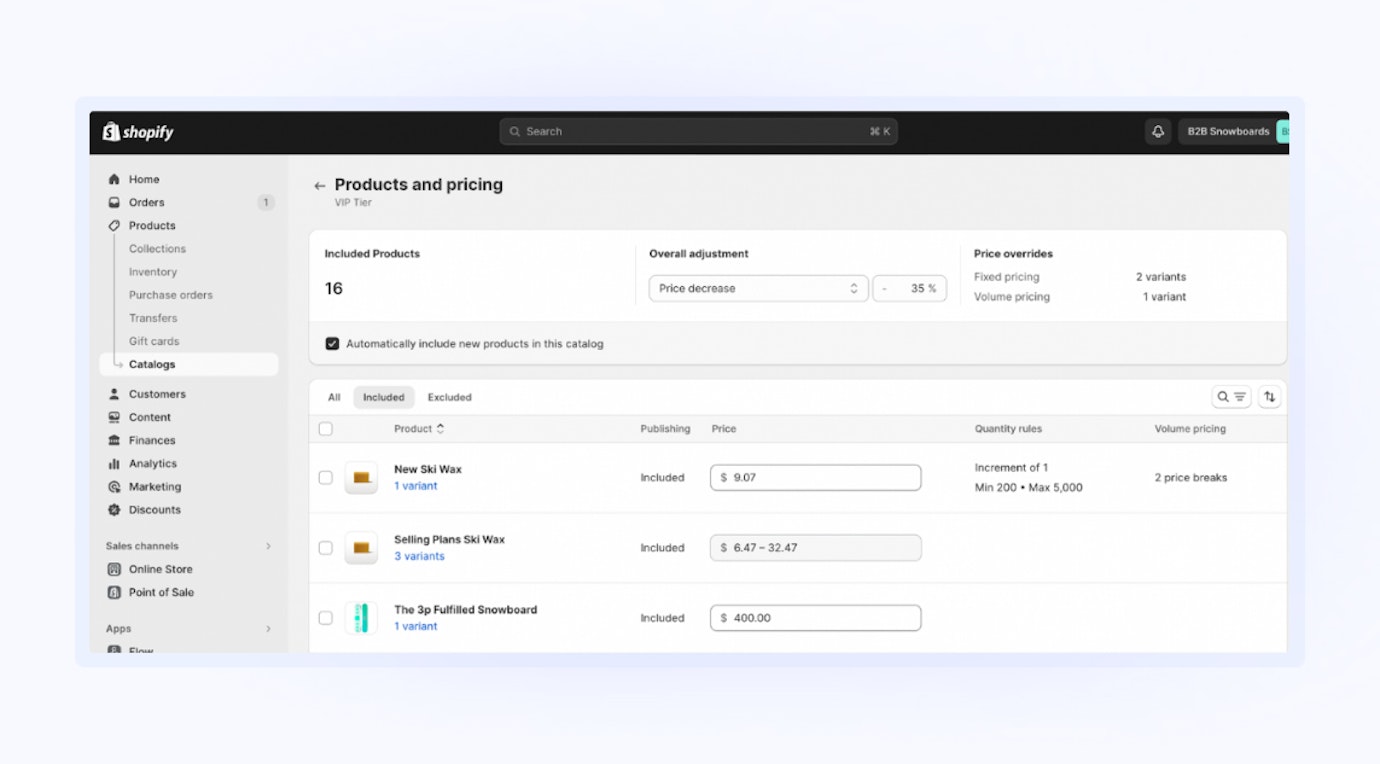Click the Increment of 1 quantity rule
Viewport: 1380px width, 764px height.
1011,467
